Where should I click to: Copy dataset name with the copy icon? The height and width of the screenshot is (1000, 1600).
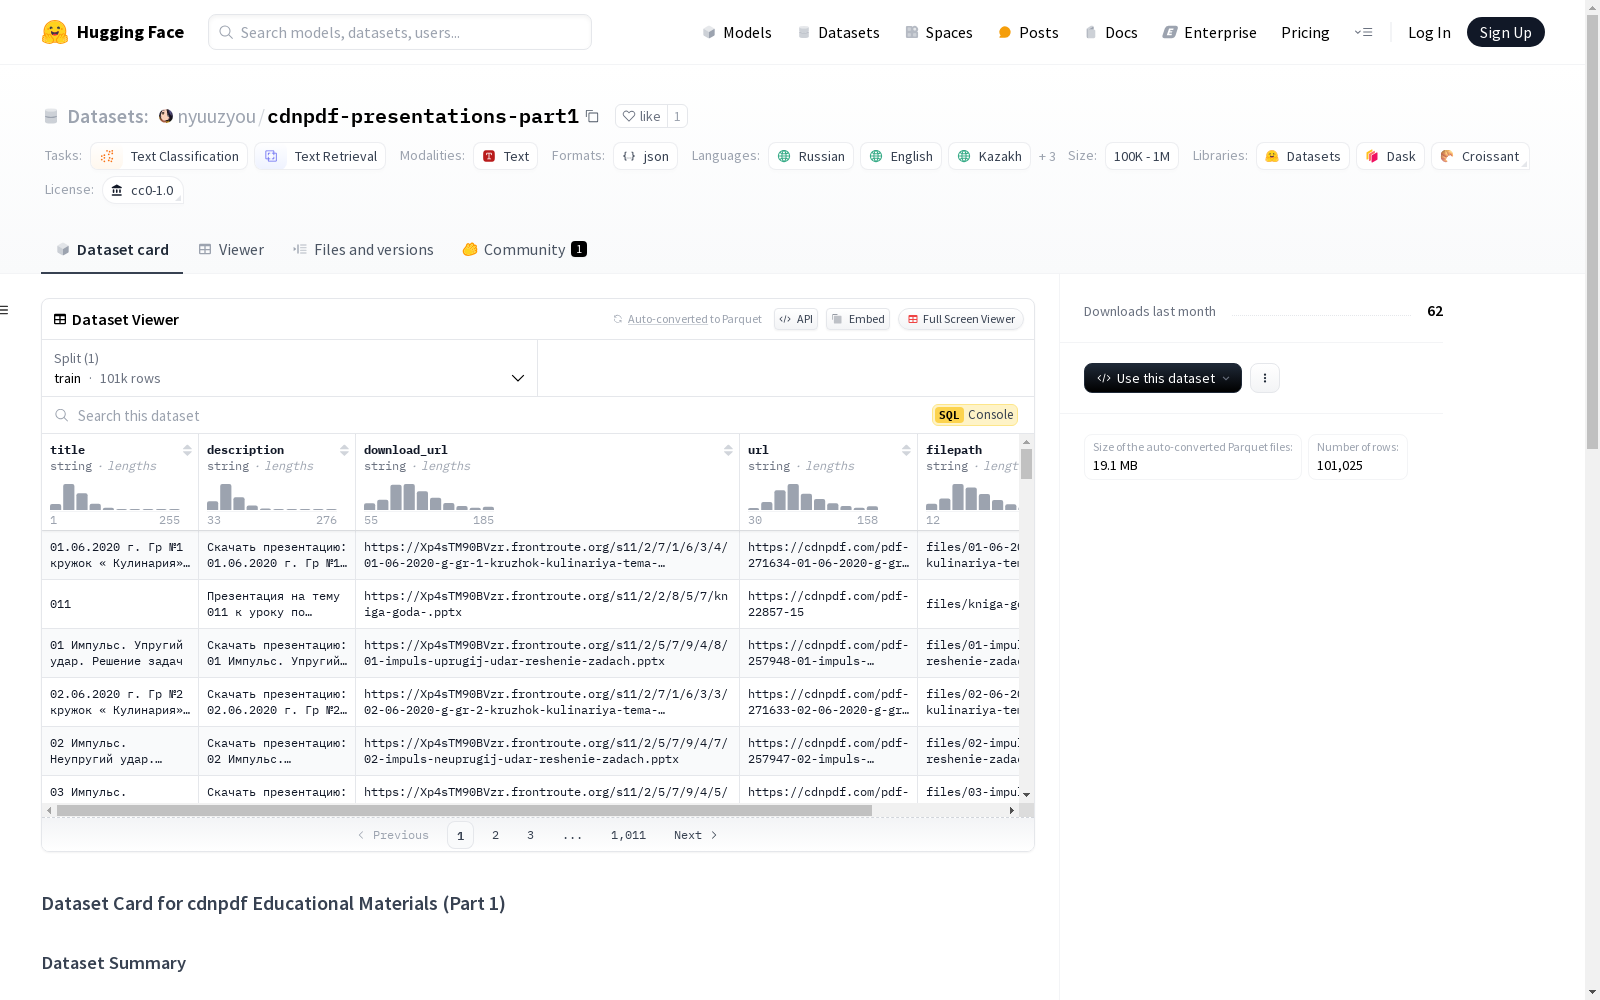click(x=592, y=116)
